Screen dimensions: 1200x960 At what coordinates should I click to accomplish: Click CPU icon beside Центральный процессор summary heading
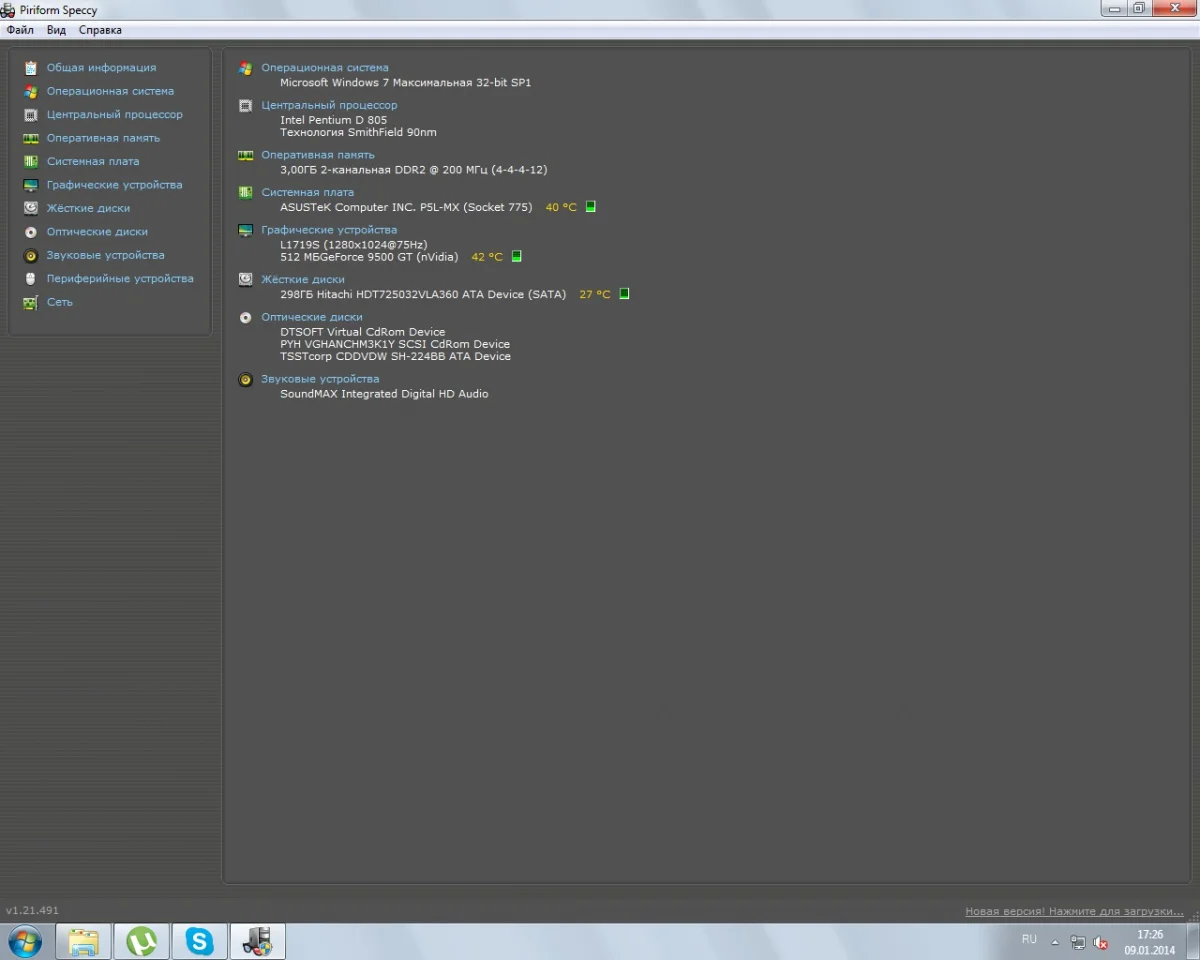[x=246, y=105]
